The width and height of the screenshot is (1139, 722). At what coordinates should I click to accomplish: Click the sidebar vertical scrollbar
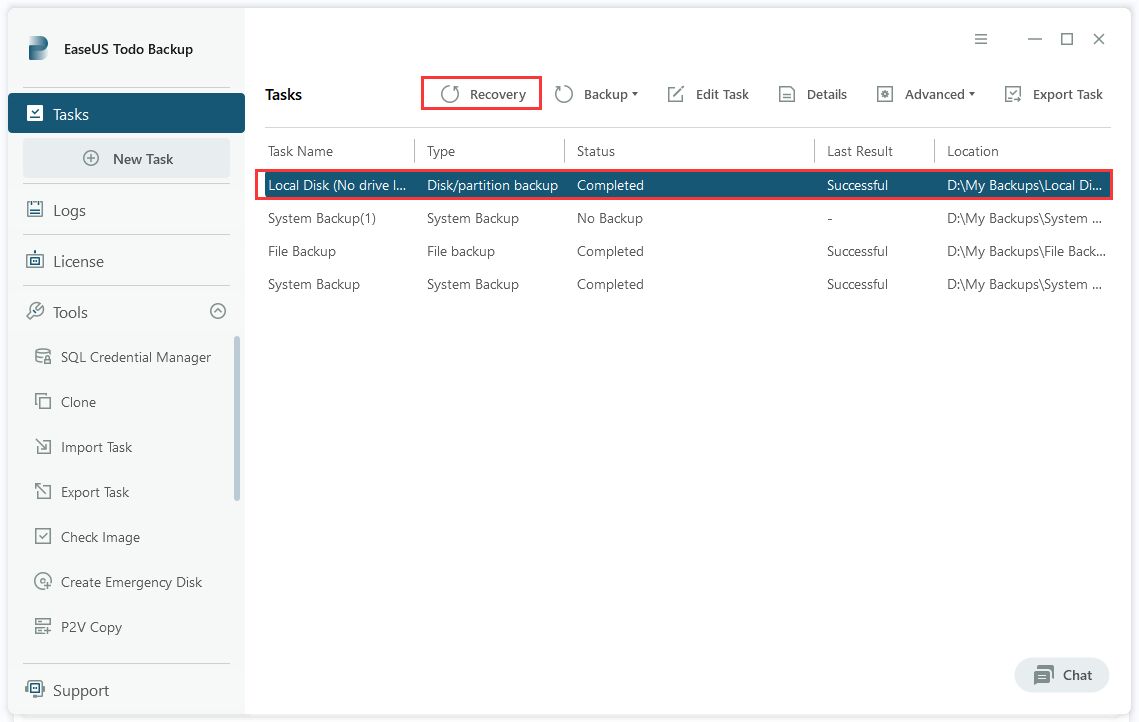click(237, 418)
